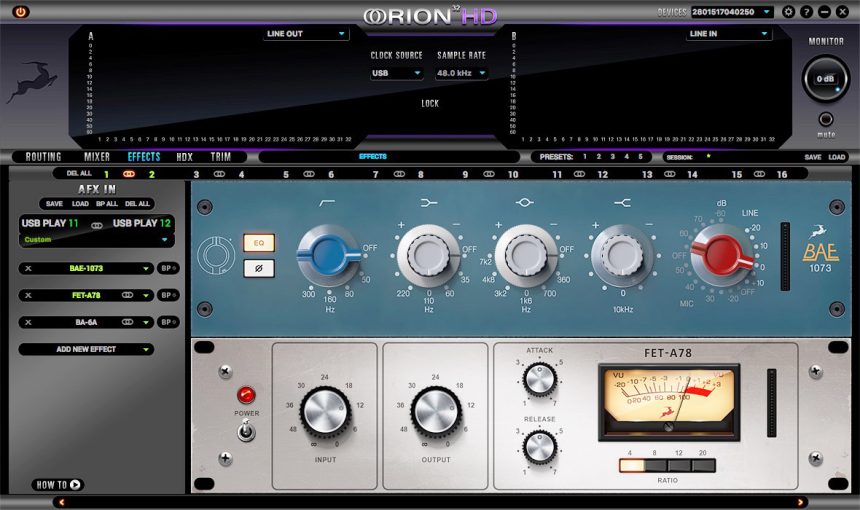Switch to the ROUTING tab
860x510 pixels.
43,157
